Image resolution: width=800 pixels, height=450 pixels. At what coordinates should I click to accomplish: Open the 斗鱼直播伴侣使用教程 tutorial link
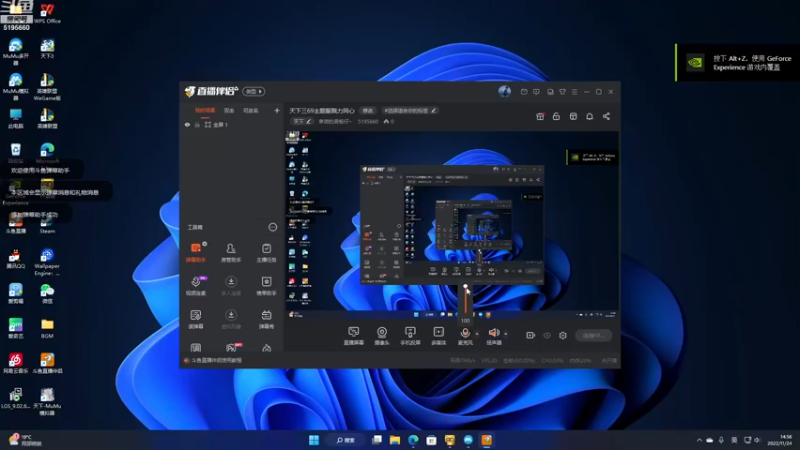(213, 360)
